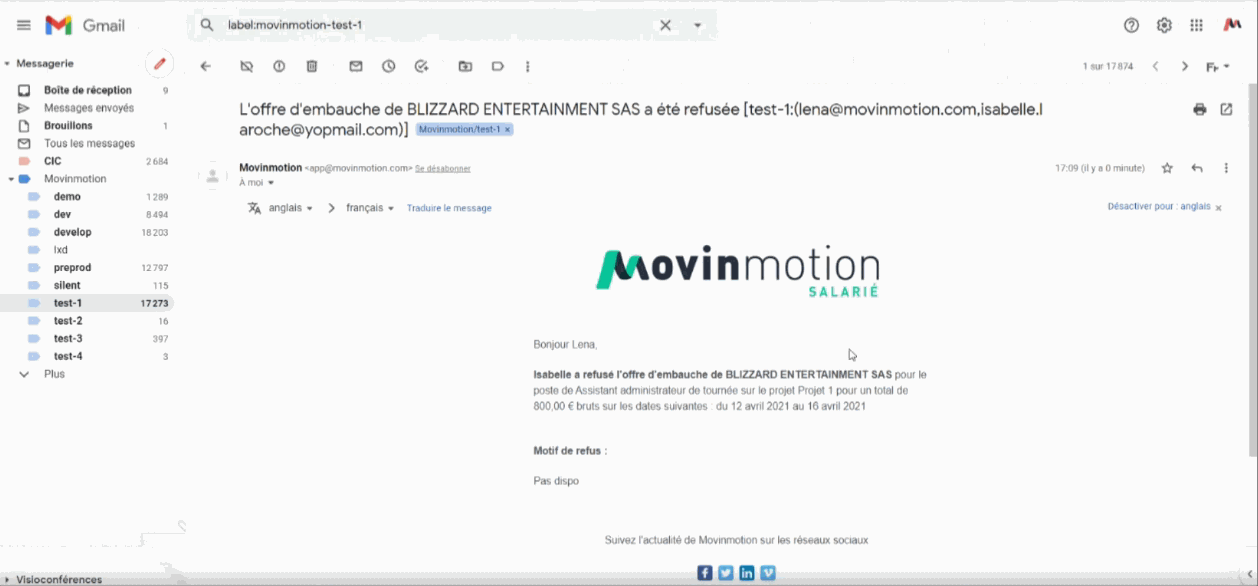The image size is (1258, 586).
Task: Remove label icon in toolbar
Action: tap(246, 66)
